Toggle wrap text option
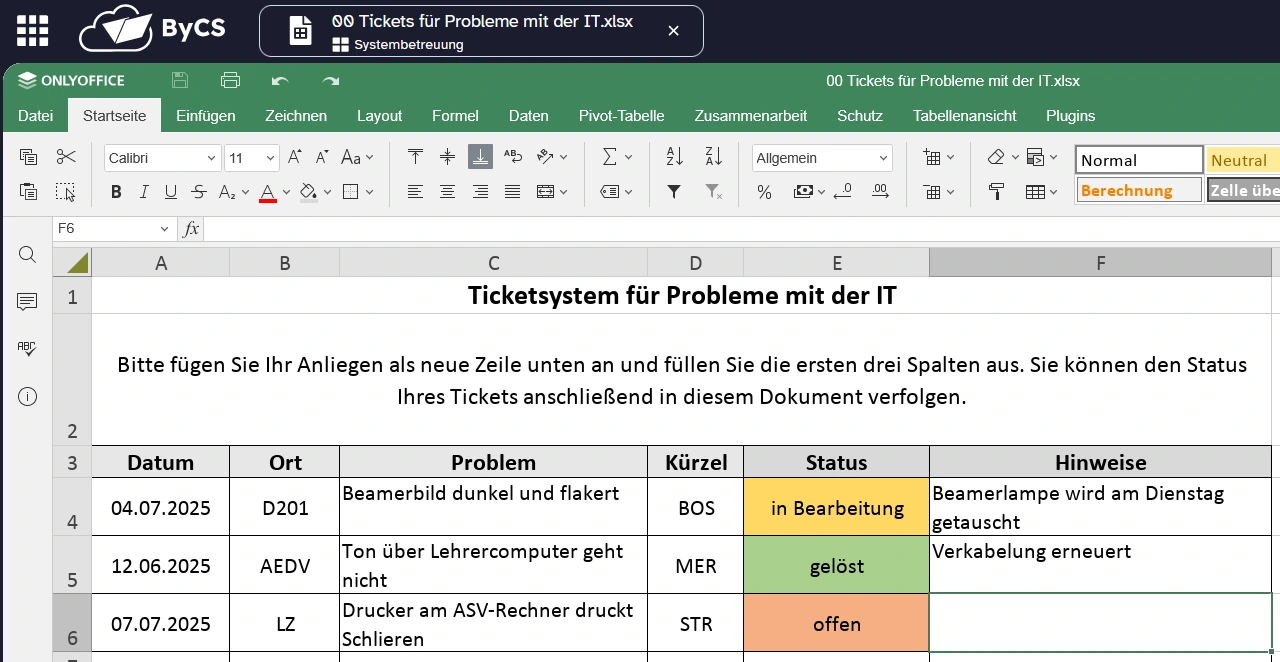The height and width of the screenshot is (662, 1280). [513, 157]
